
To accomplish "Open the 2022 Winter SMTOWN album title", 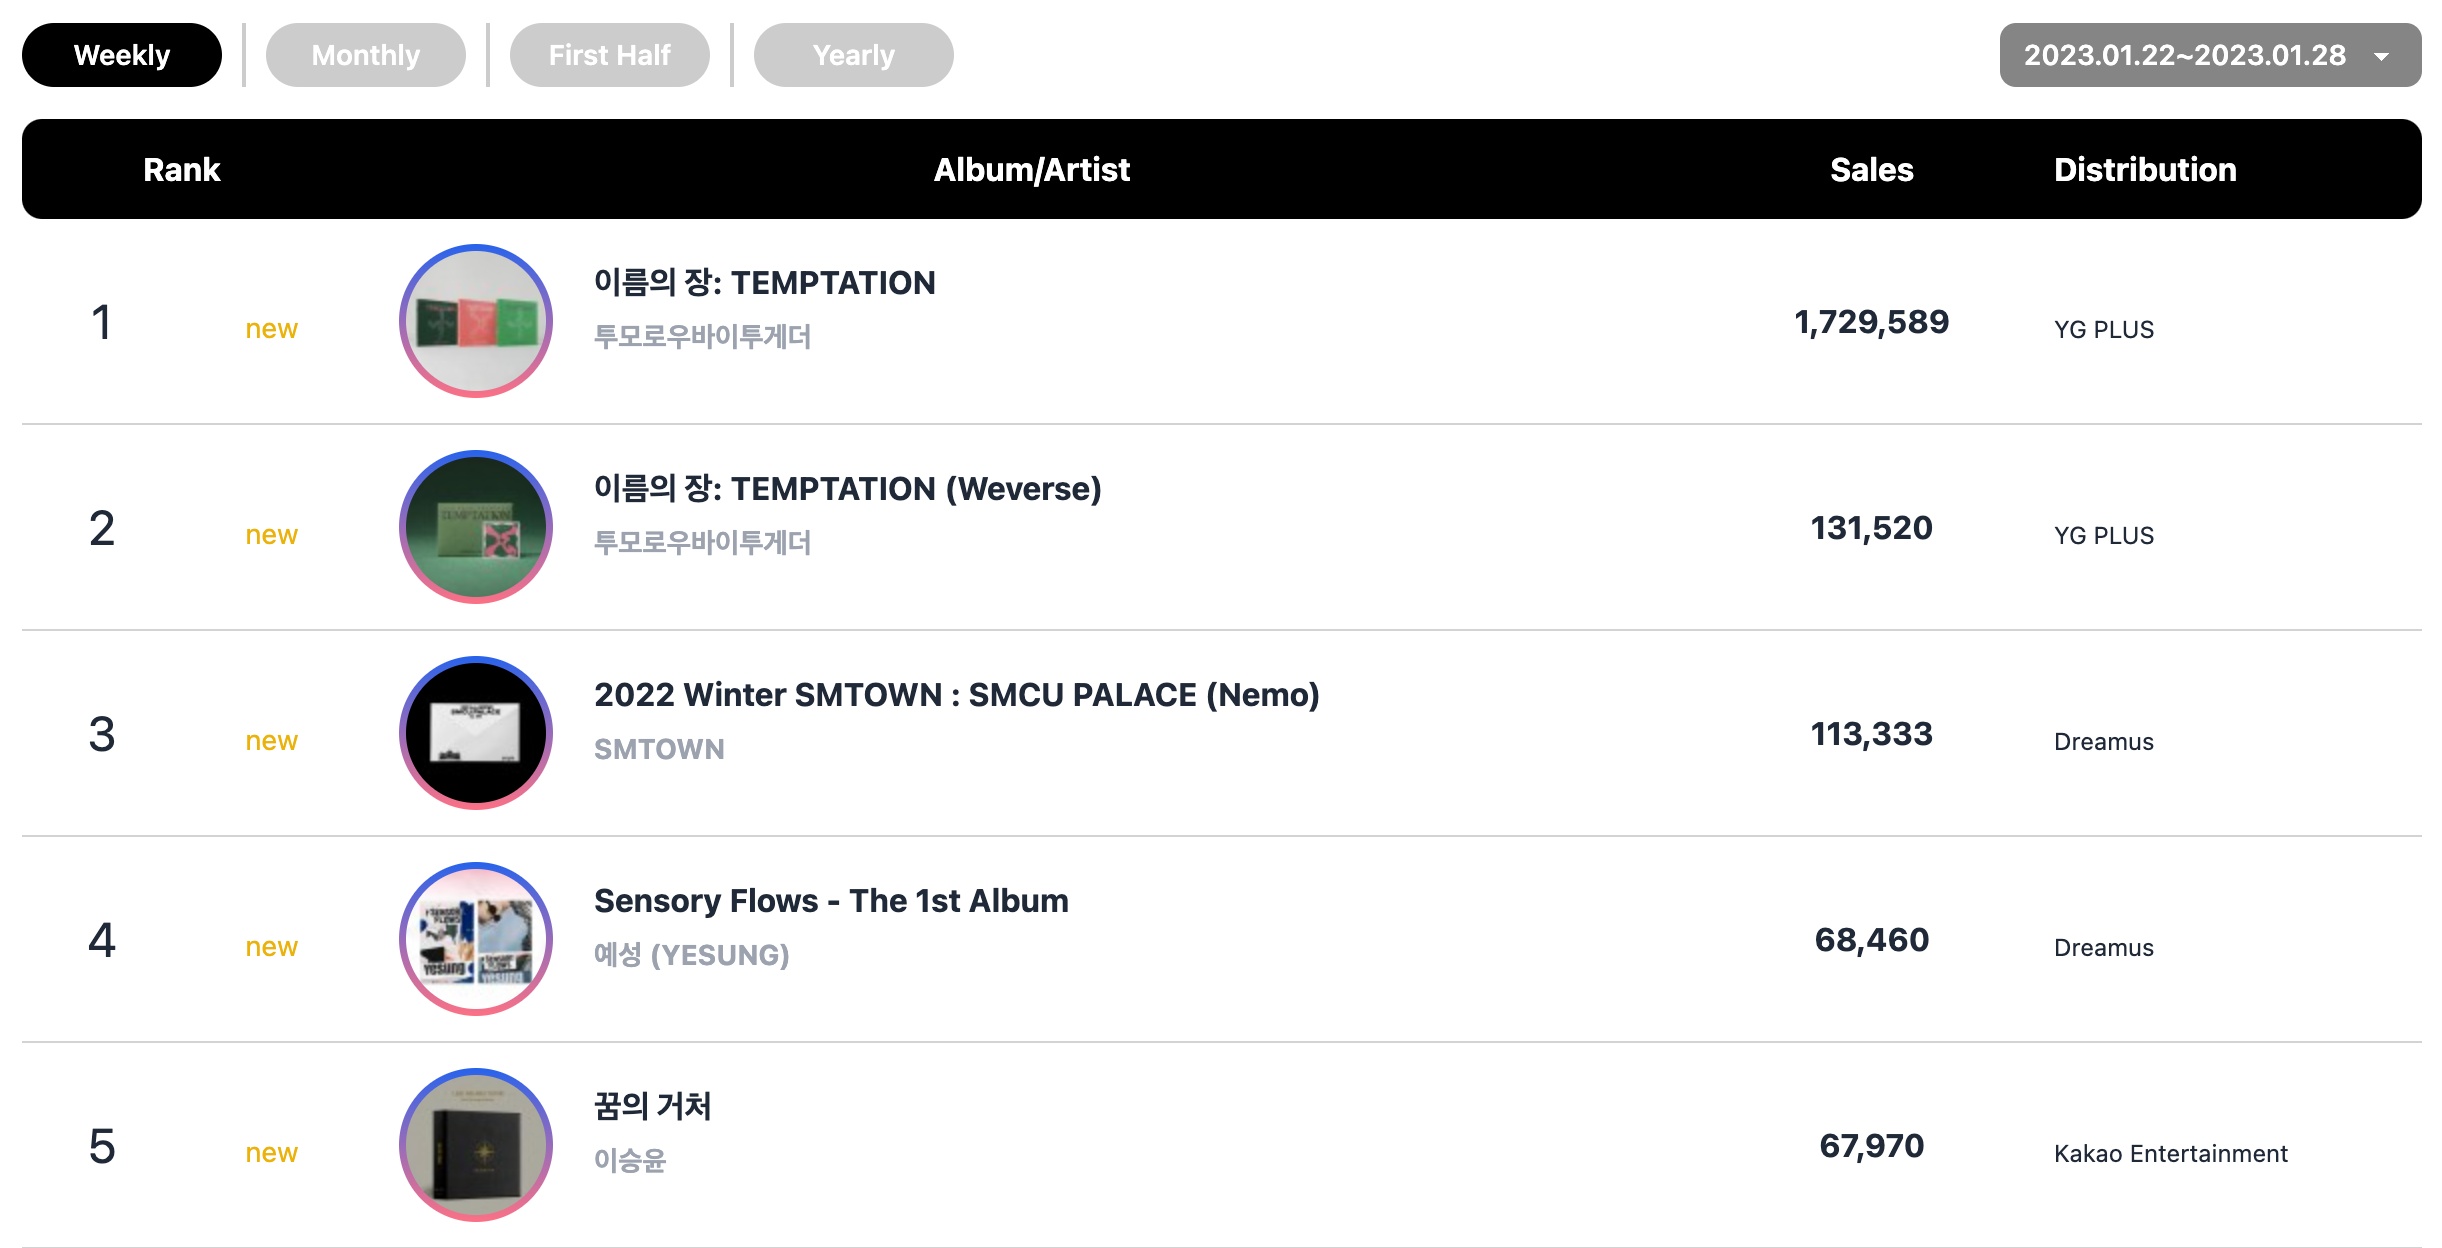I will [956, 695].
